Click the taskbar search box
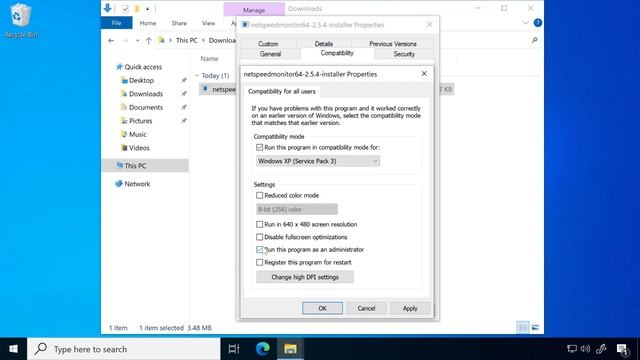This screenshot has height=360, width=640. [124, 349]
